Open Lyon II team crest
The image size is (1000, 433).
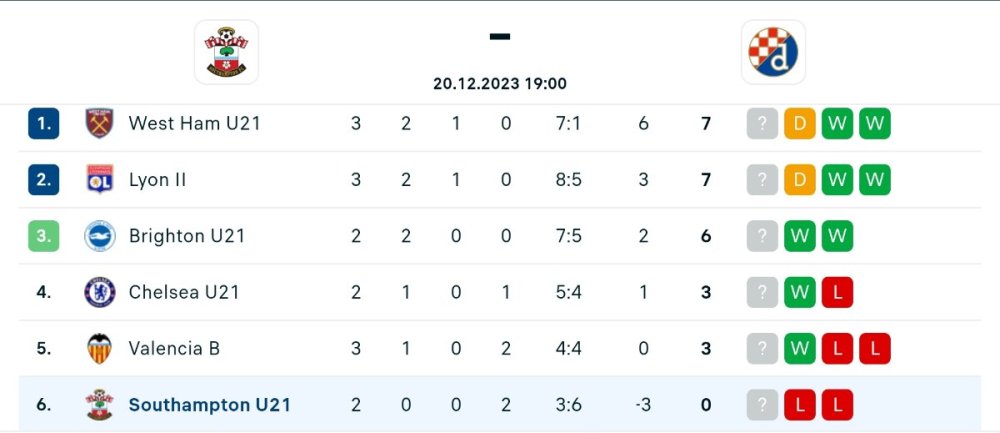click(x=100, y=180)
